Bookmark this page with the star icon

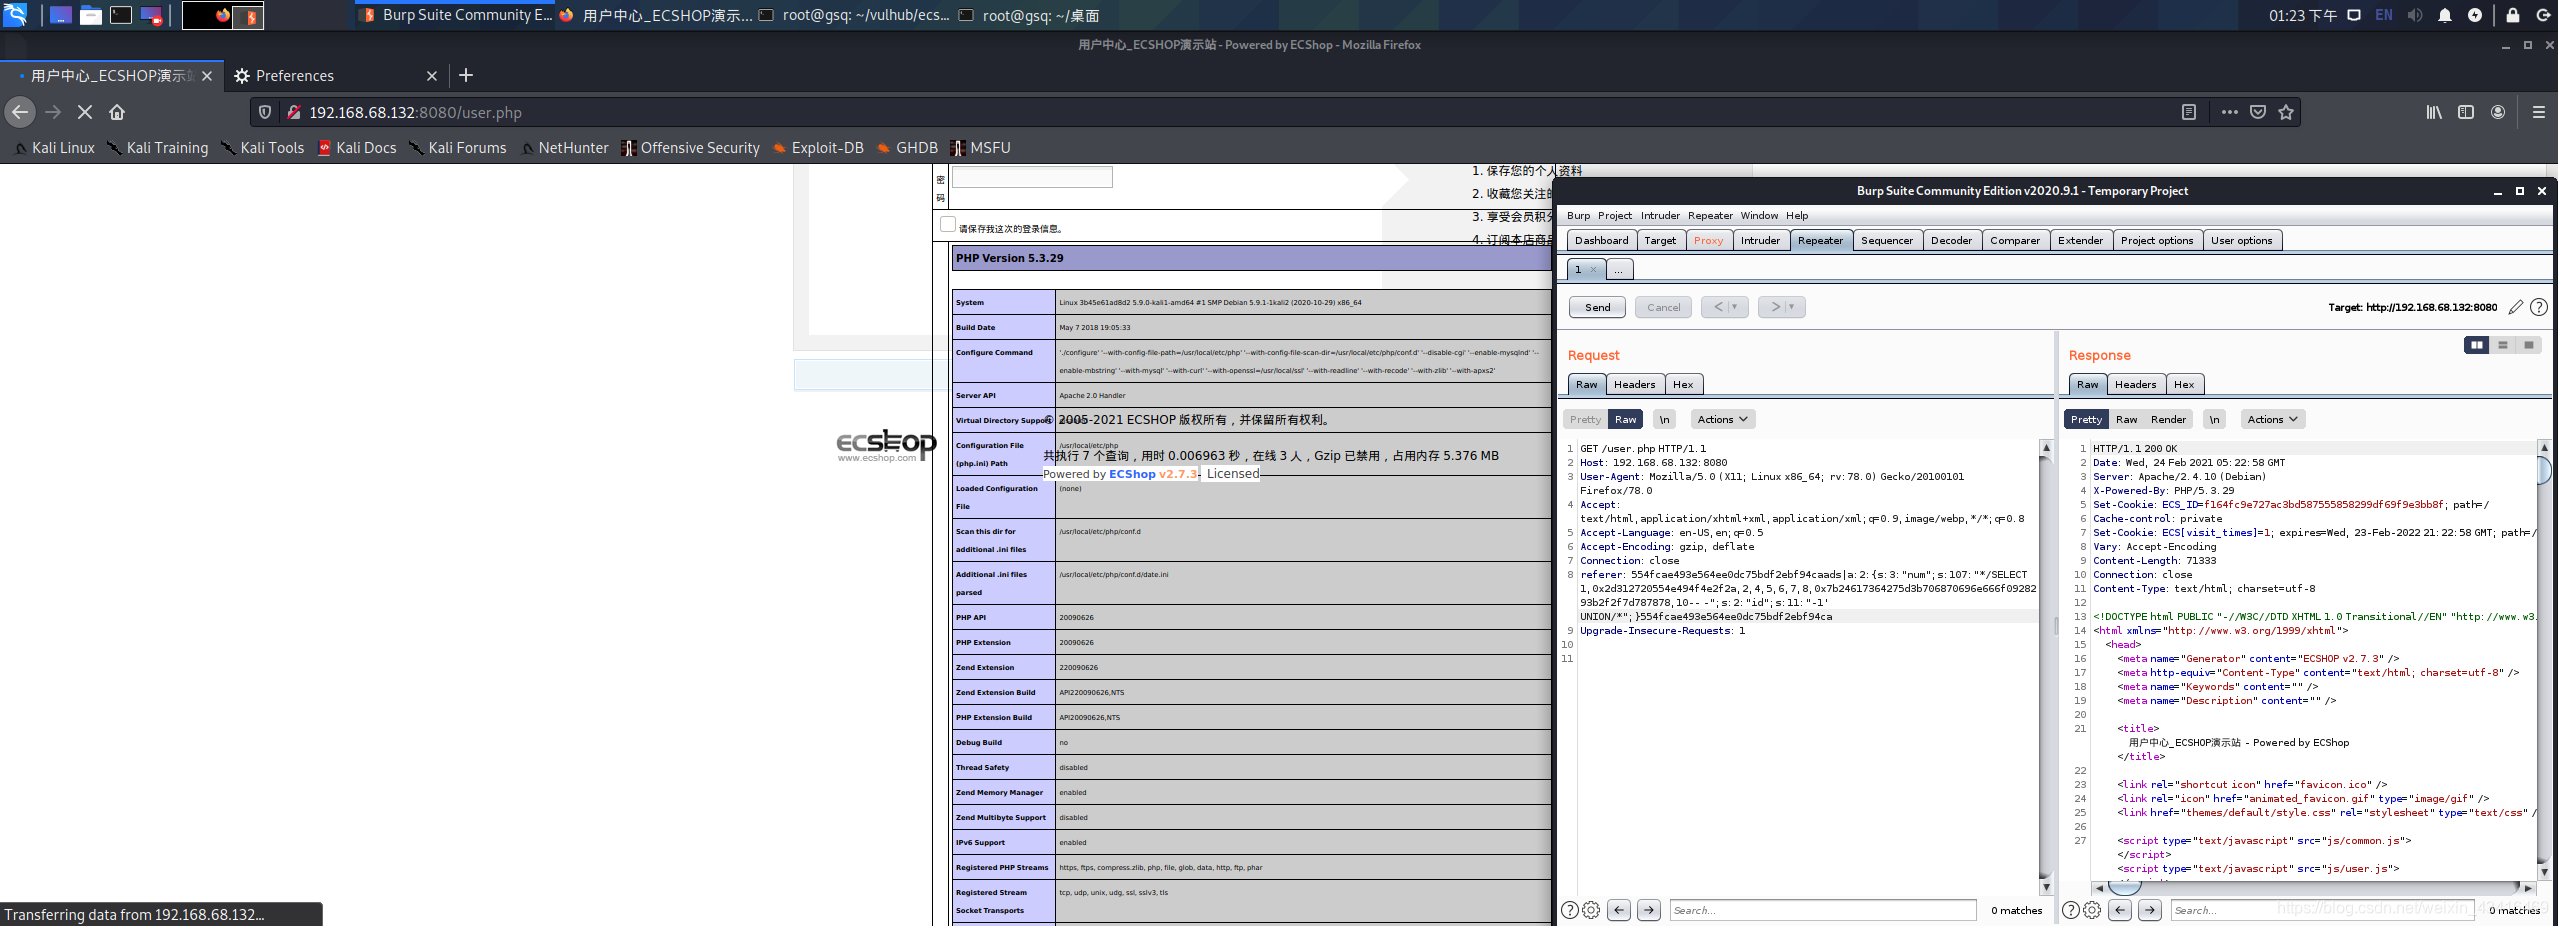point(2286,112)
